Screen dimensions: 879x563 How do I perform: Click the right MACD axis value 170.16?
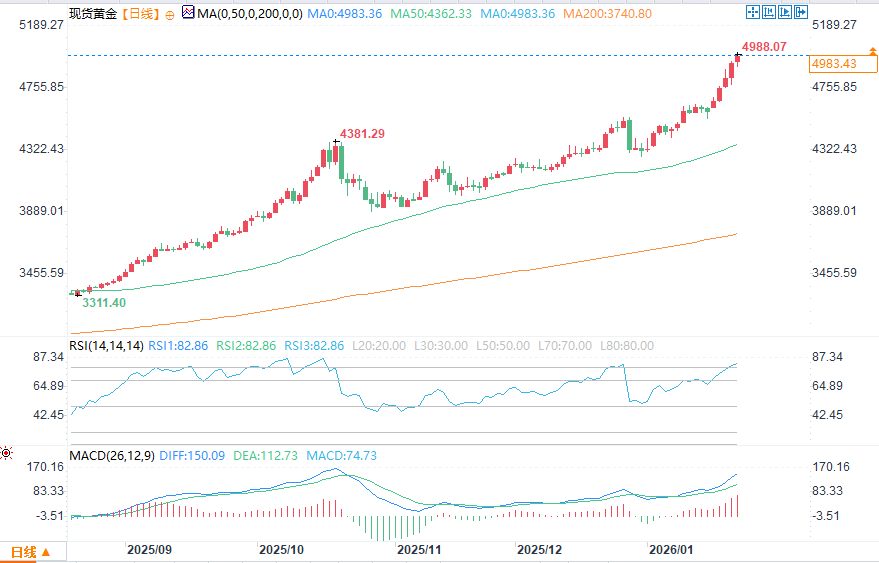[831, 467]
